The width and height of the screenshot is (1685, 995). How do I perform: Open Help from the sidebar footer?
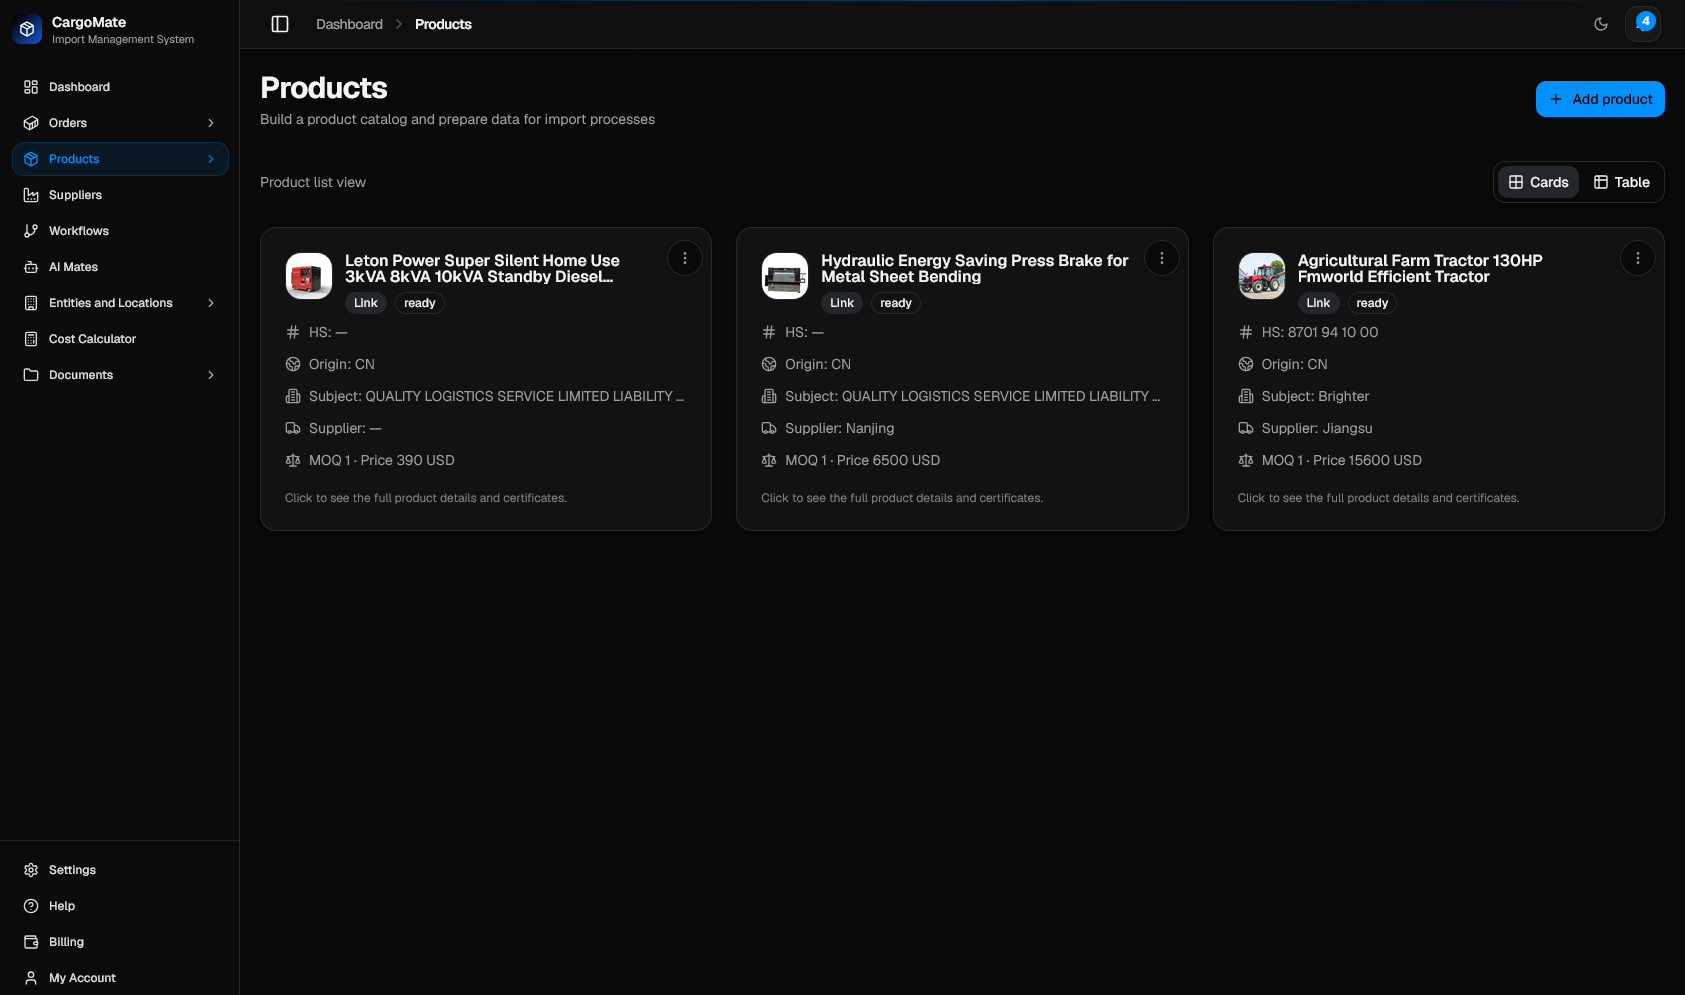click(x=120, y=906)
